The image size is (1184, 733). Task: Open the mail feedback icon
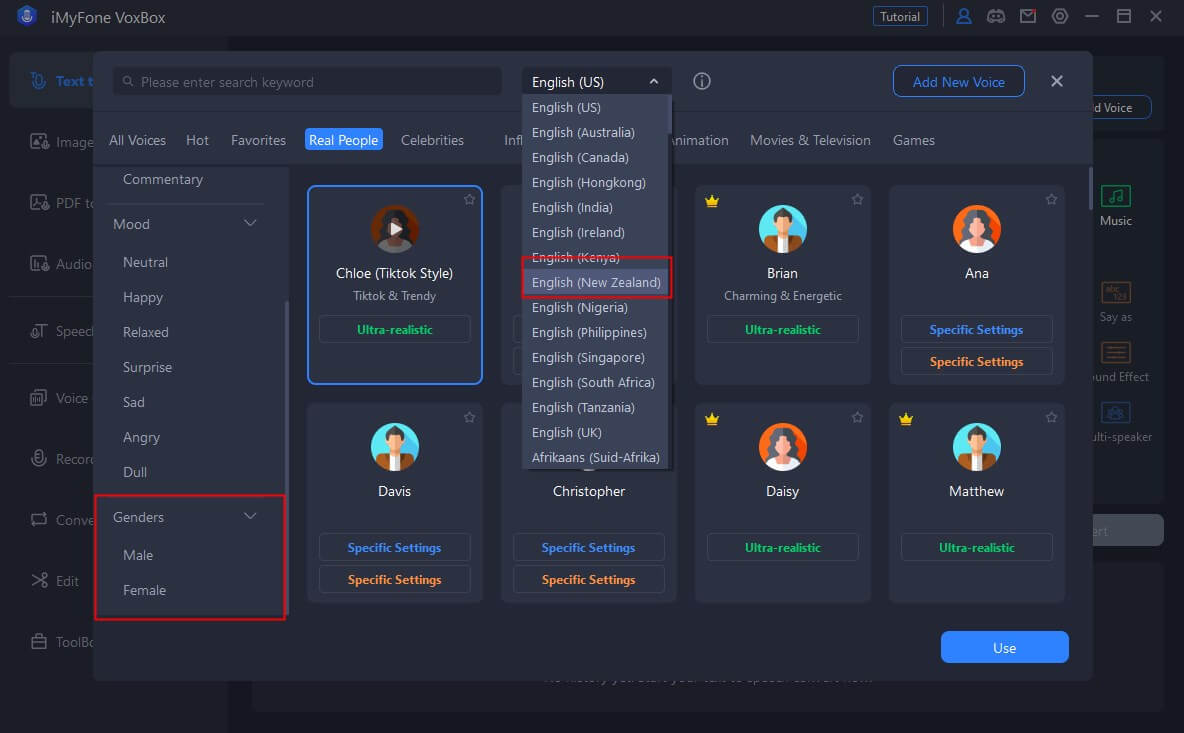[x=1028, y=17]
